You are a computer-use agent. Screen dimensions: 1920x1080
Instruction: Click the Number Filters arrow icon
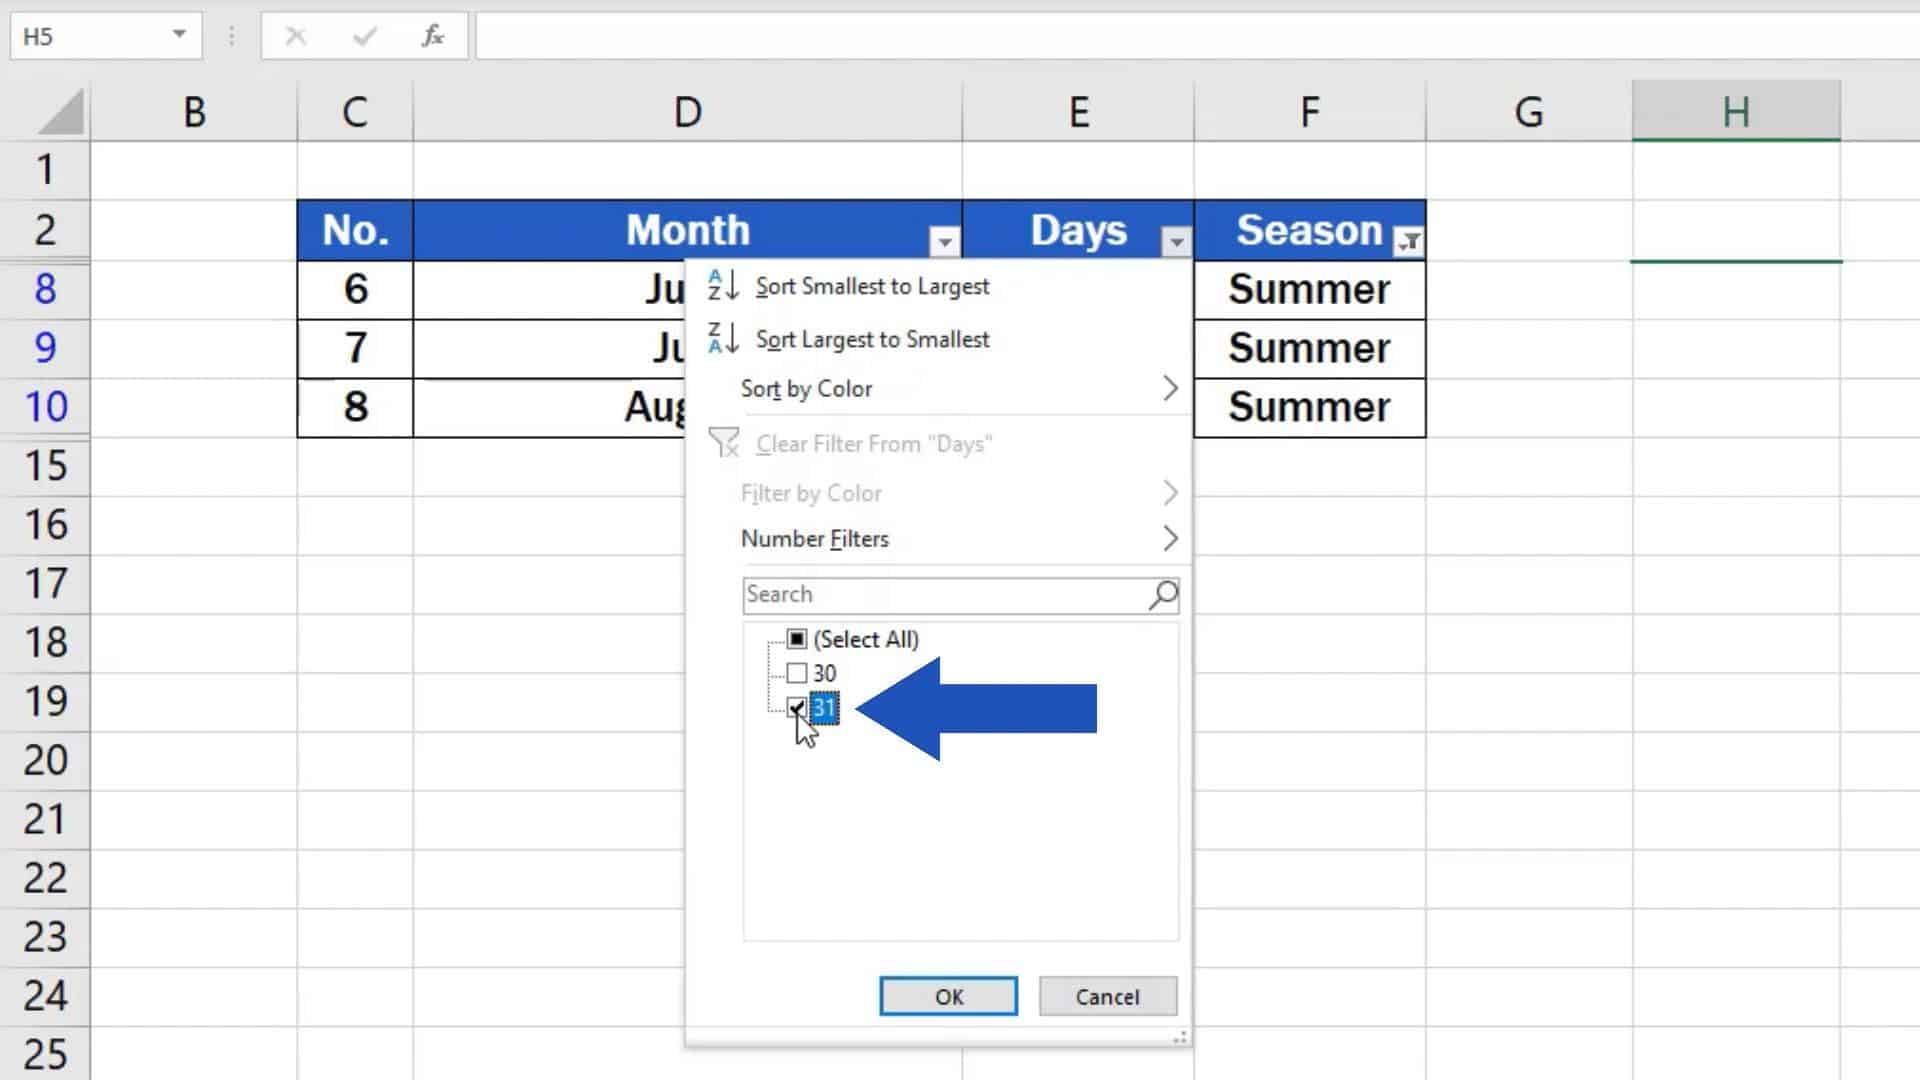[x=1164, y=538]
